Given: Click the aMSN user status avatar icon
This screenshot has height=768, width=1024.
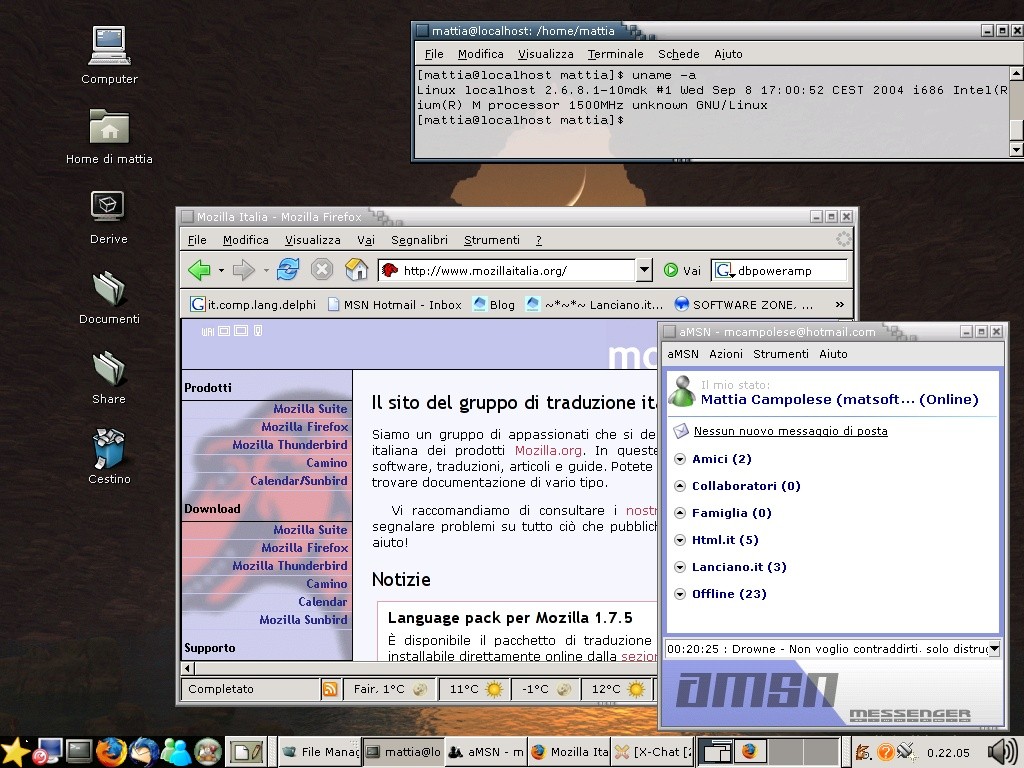Looking at the screenshot, I should [x=682, y=392].
